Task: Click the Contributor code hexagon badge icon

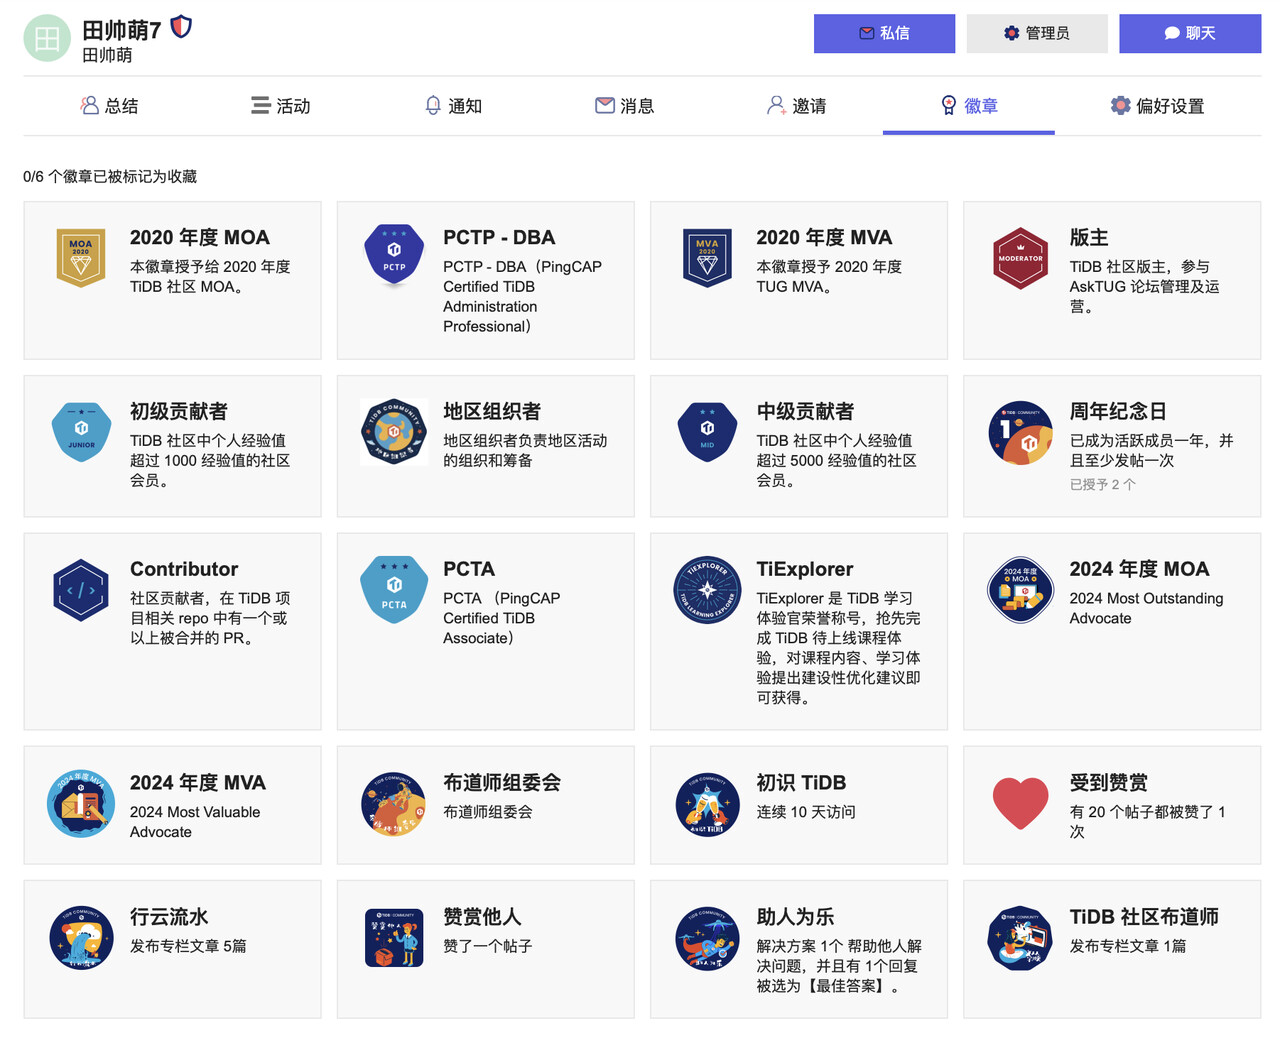Action: [x=81, y=590]
